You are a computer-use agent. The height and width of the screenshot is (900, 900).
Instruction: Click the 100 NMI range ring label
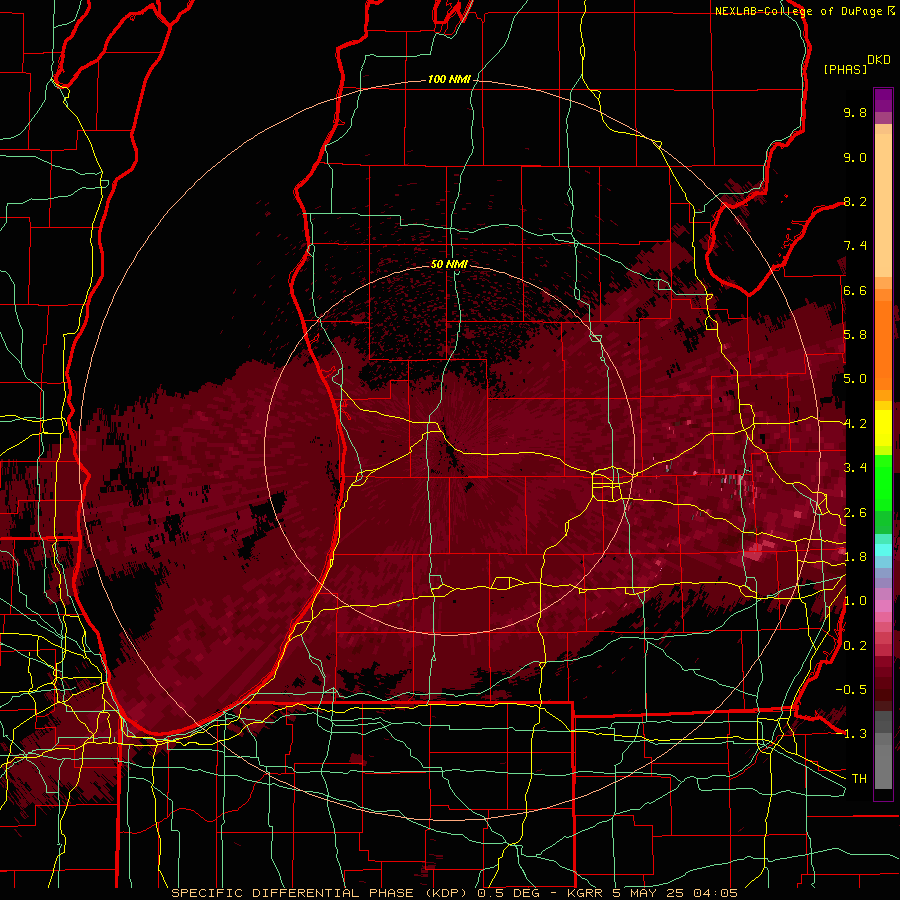click(x=449, y=79)
